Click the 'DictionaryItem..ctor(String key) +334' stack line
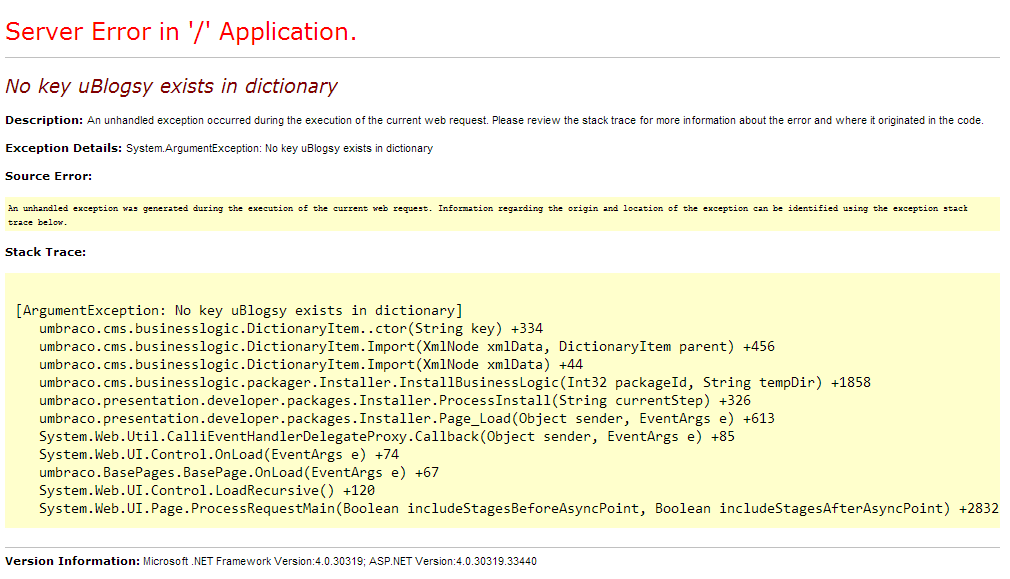The image size is (1010, 579). pyautogui.click(x=291, y=328)
